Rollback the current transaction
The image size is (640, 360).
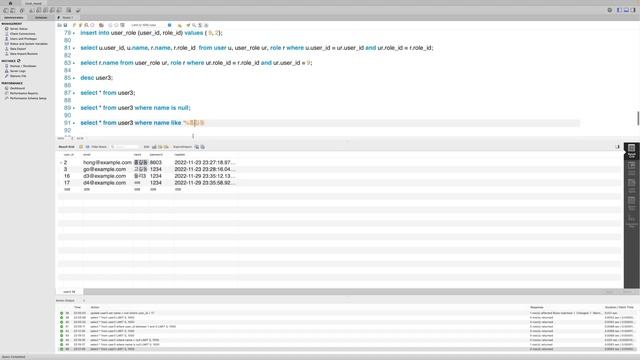[116, 25]
